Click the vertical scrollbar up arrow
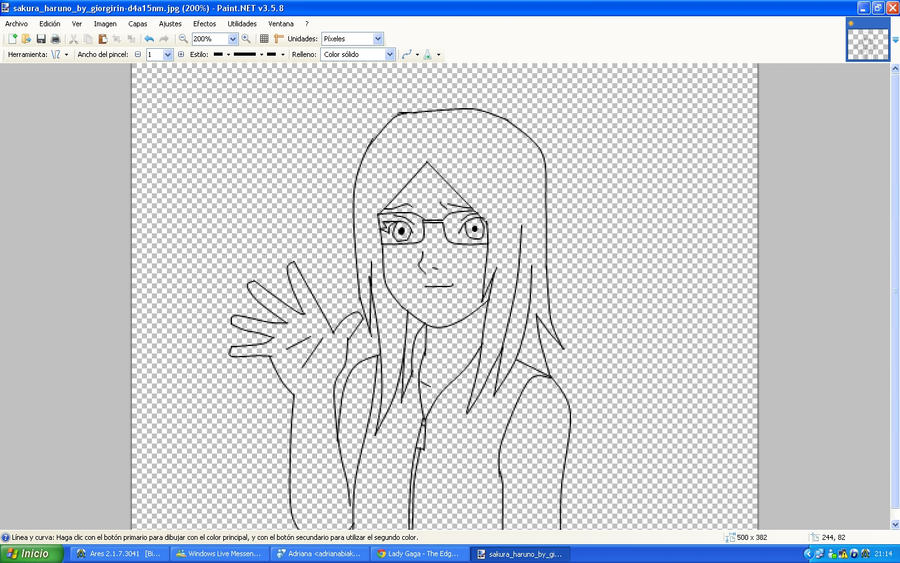Image resolution: width=900 pixels, height=563 pixels. [x=895, y=68]
